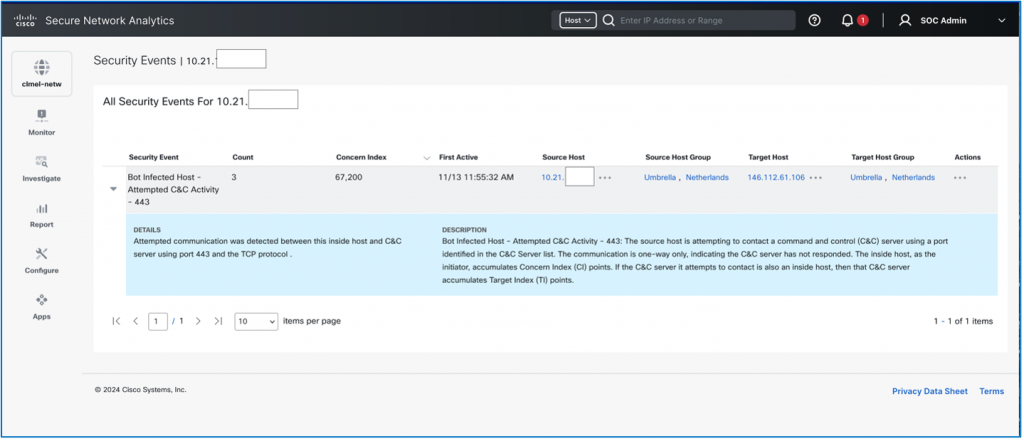This screenshot has width=1024, height=441.
Task: Open the Host search type dropdown
Action: click(578, 20)
